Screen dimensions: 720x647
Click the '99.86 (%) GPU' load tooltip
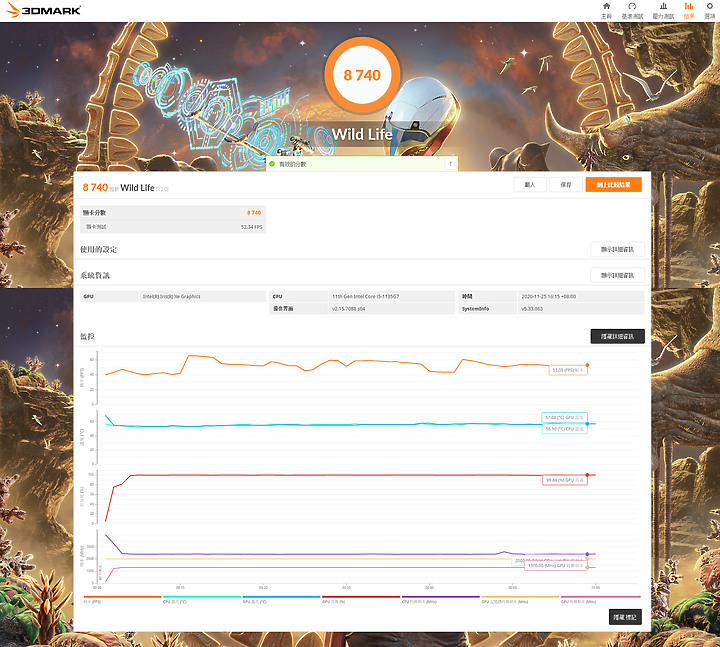565,480
